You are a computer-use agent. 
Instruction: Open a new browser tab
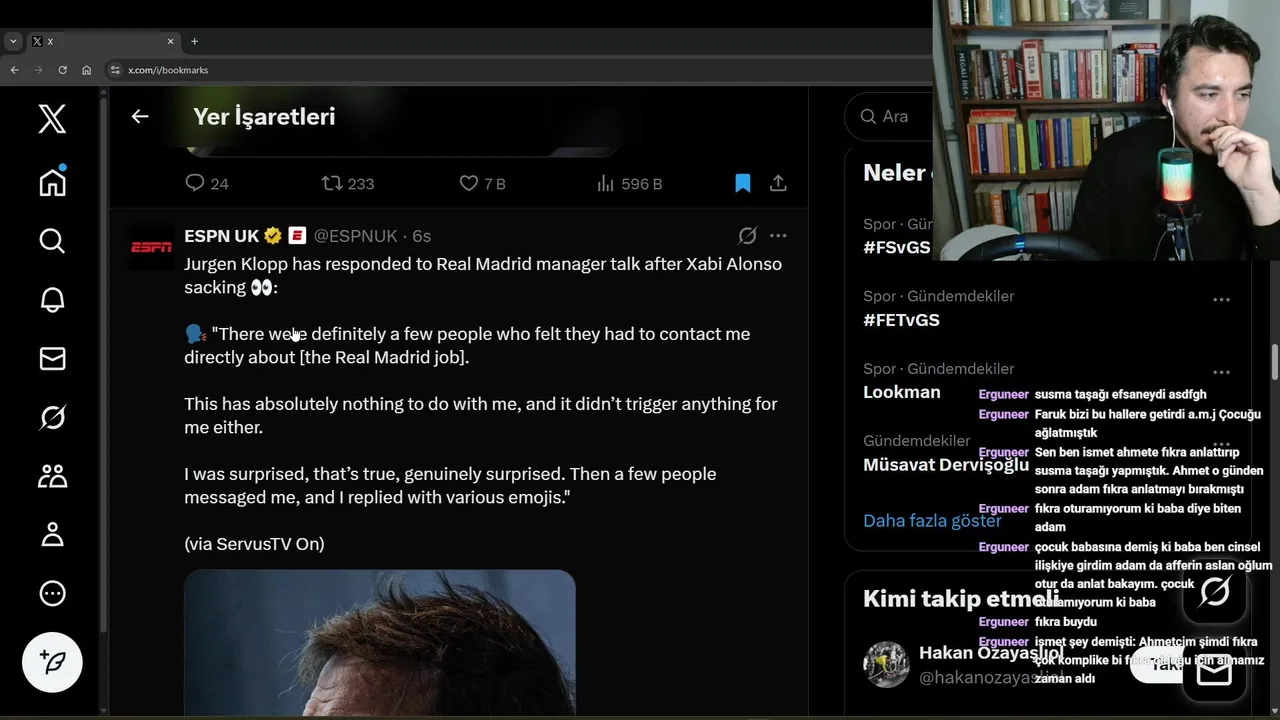(194, 41)
